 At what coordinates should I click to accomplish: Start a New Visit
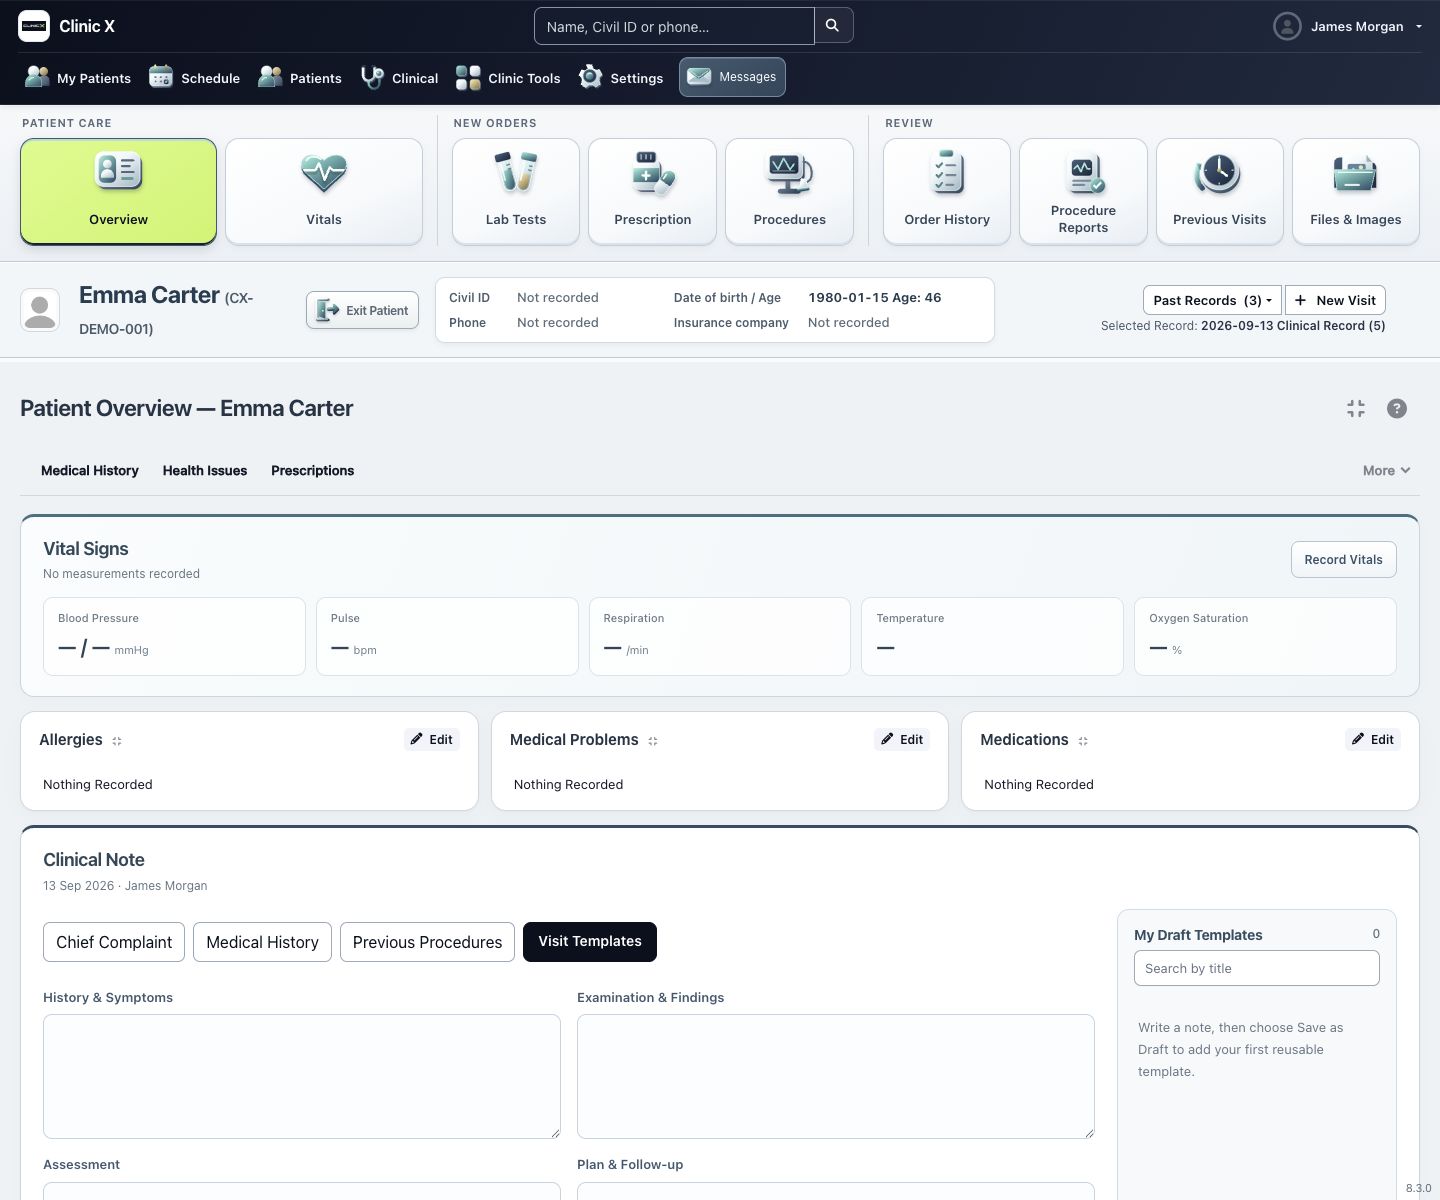click(x=1335, y=300)
